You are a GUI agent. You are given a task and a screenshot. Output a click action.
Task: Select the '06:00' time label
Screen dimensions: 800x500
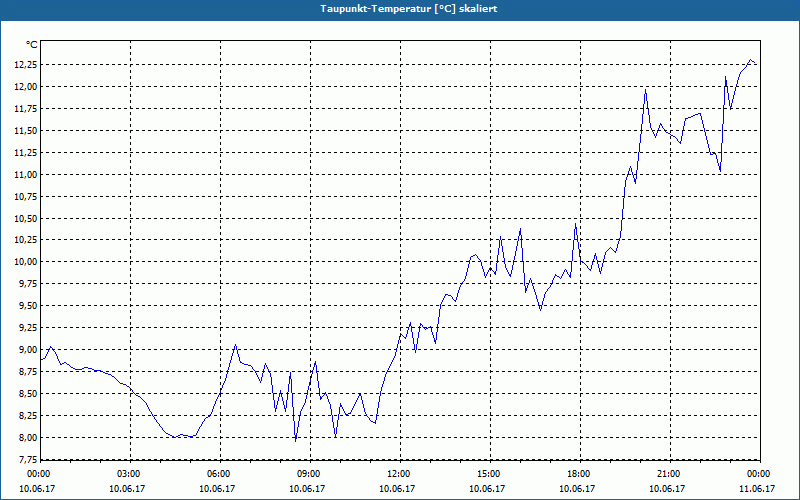pyautogui.click(x=220, y=474)
